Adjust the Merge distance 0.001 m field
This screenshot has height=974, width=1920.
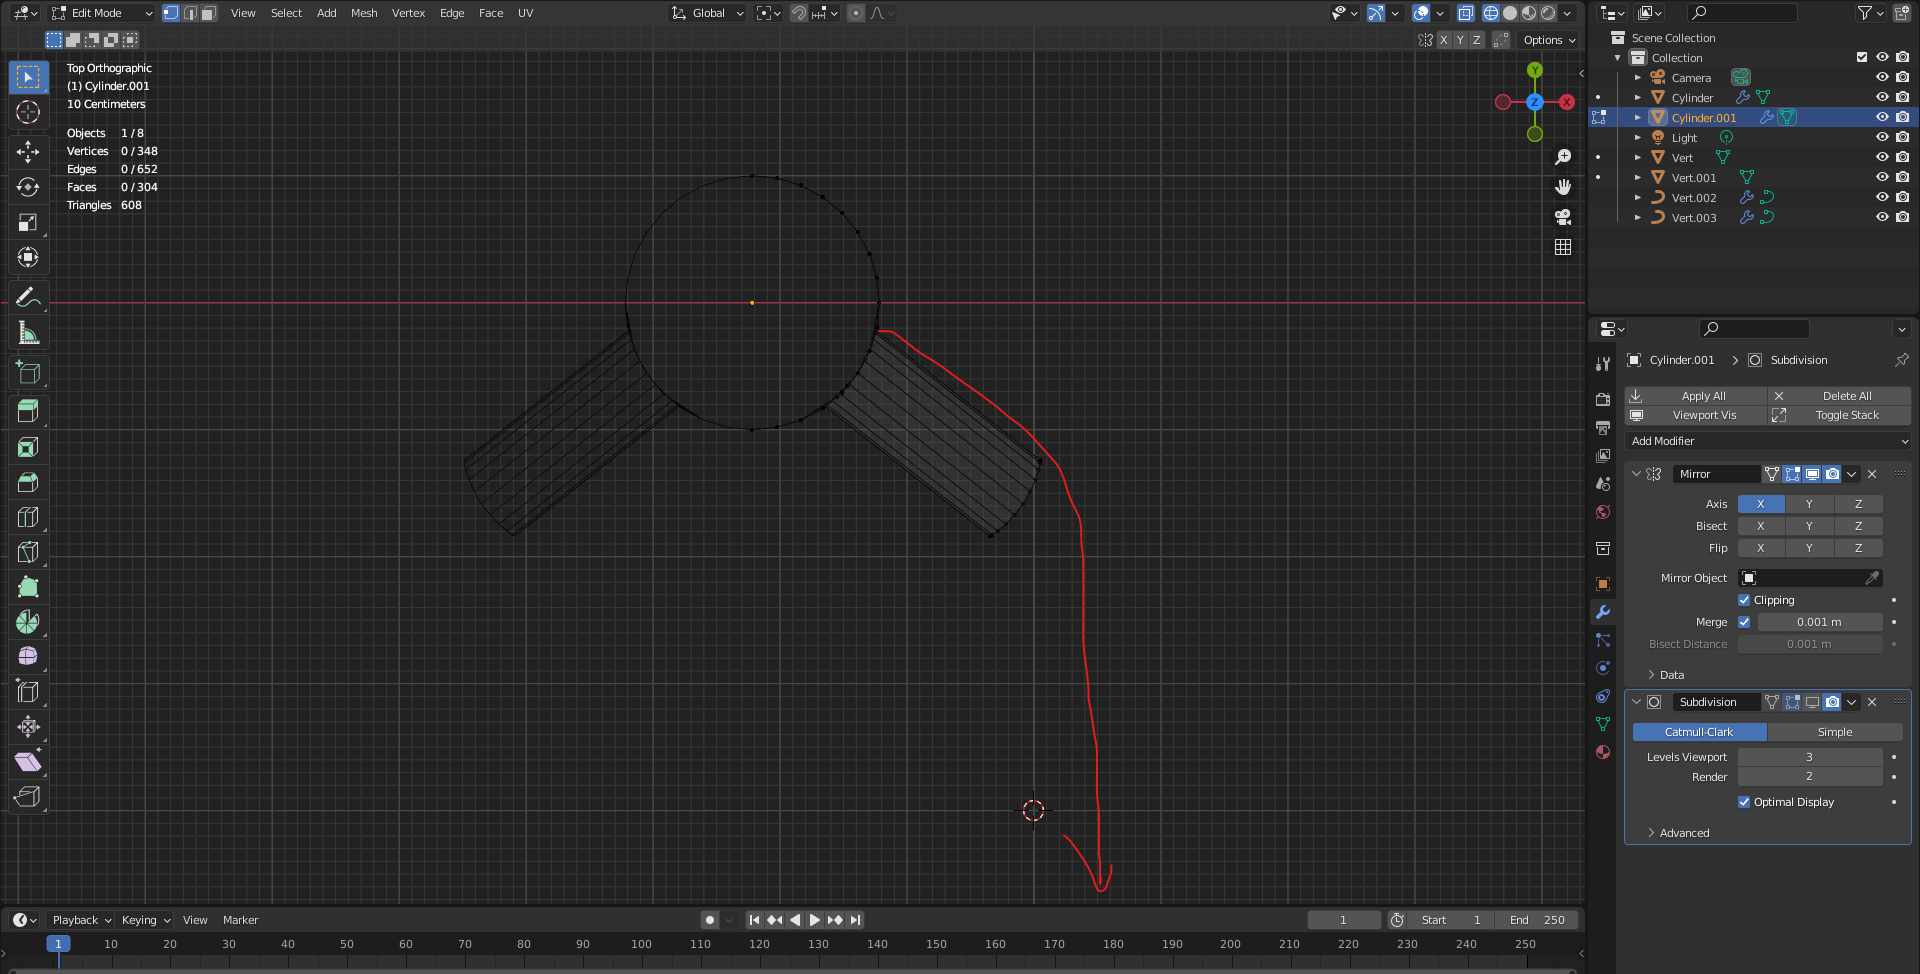[1819, 622]
